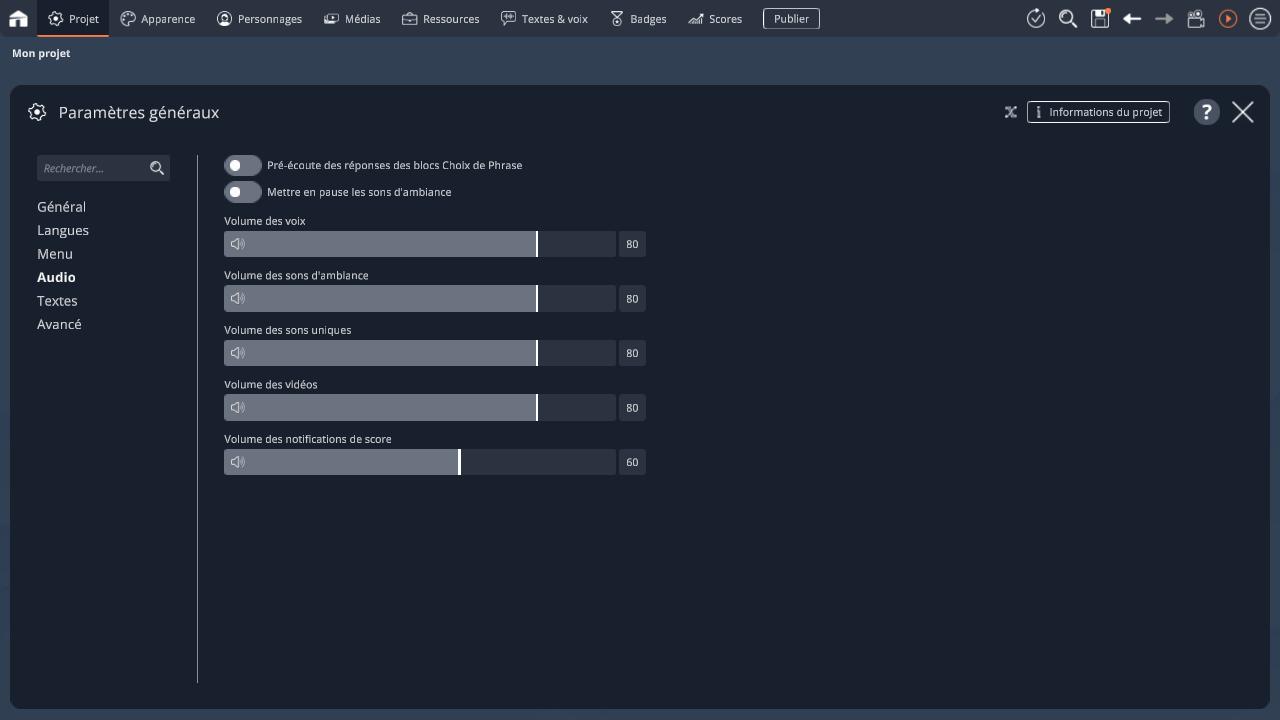
Task: Click the video camera icon
Action: (1196, 18)
